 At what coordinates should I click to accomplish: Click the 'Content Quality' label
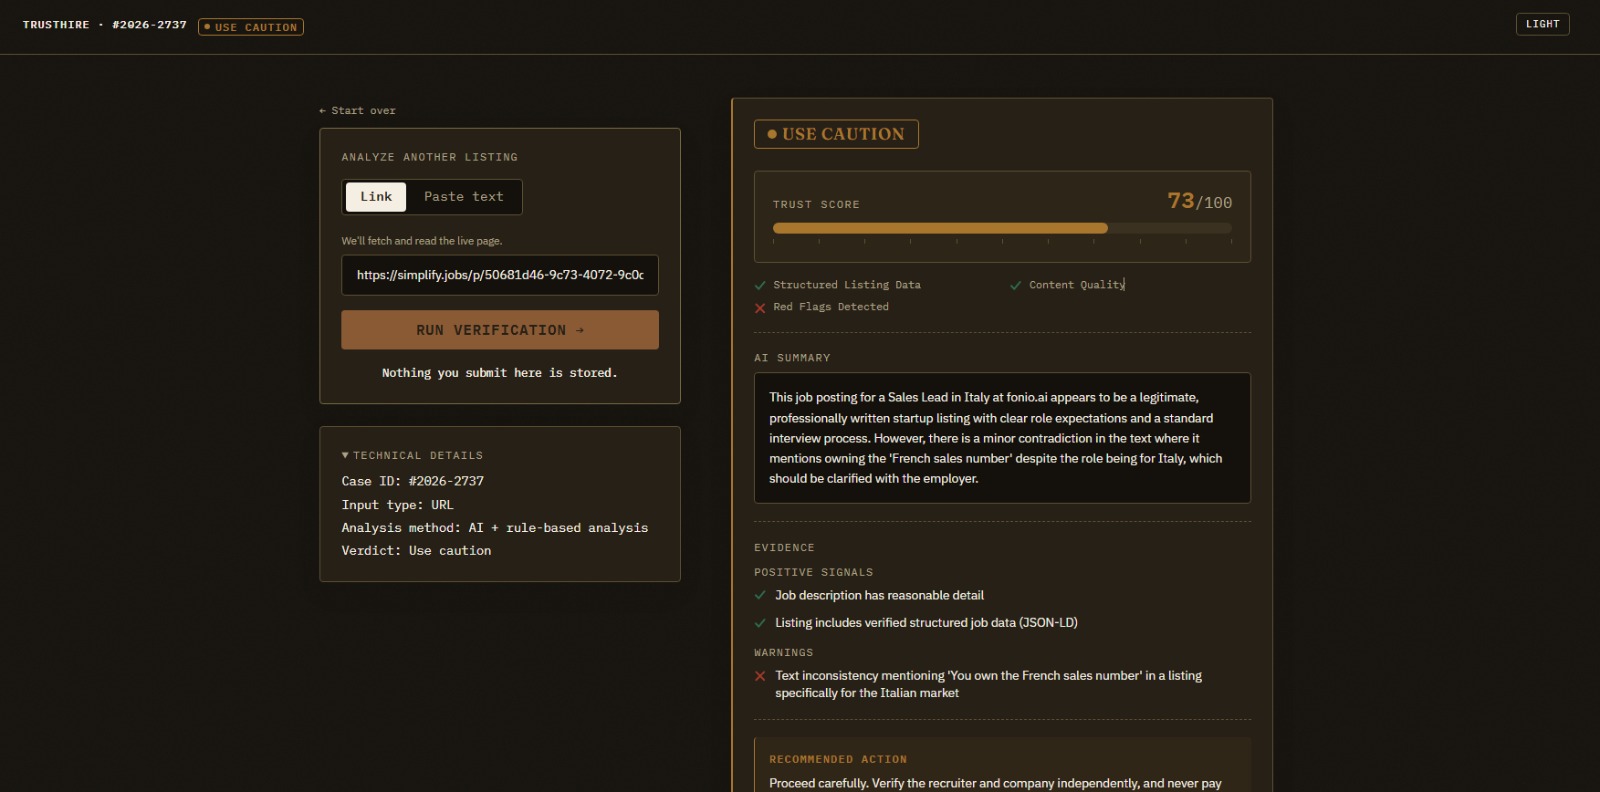click(x=1077, y=285)
